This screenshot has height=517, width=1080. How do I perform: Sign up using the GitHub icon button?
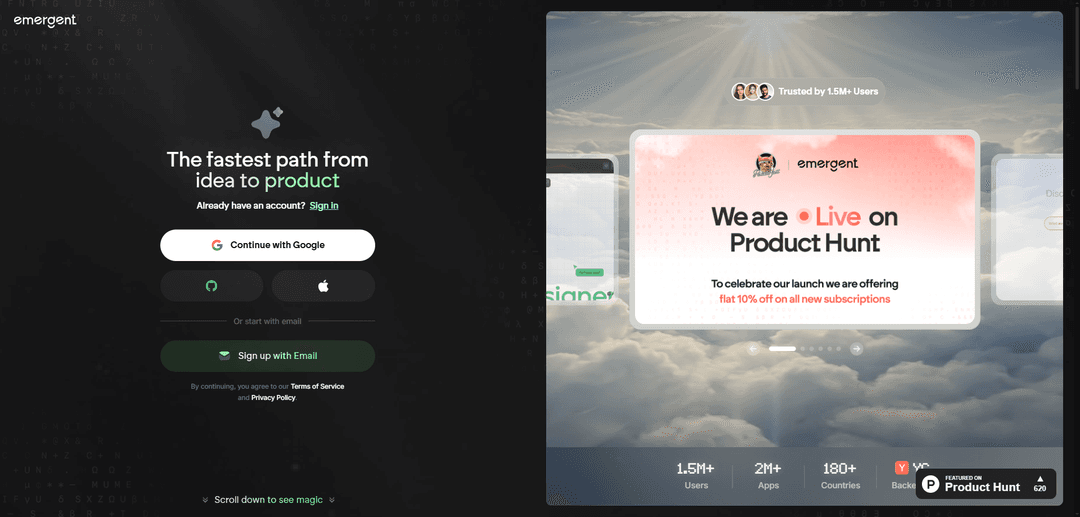pos(211,286)
